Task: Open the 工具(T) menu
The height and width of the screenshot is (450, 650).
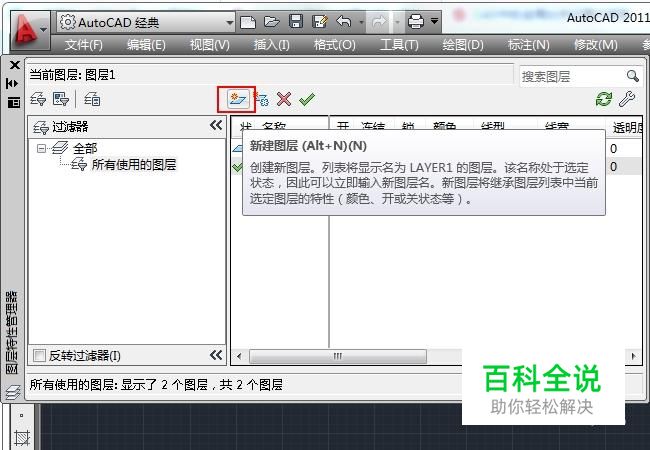Action: [399, 44]
